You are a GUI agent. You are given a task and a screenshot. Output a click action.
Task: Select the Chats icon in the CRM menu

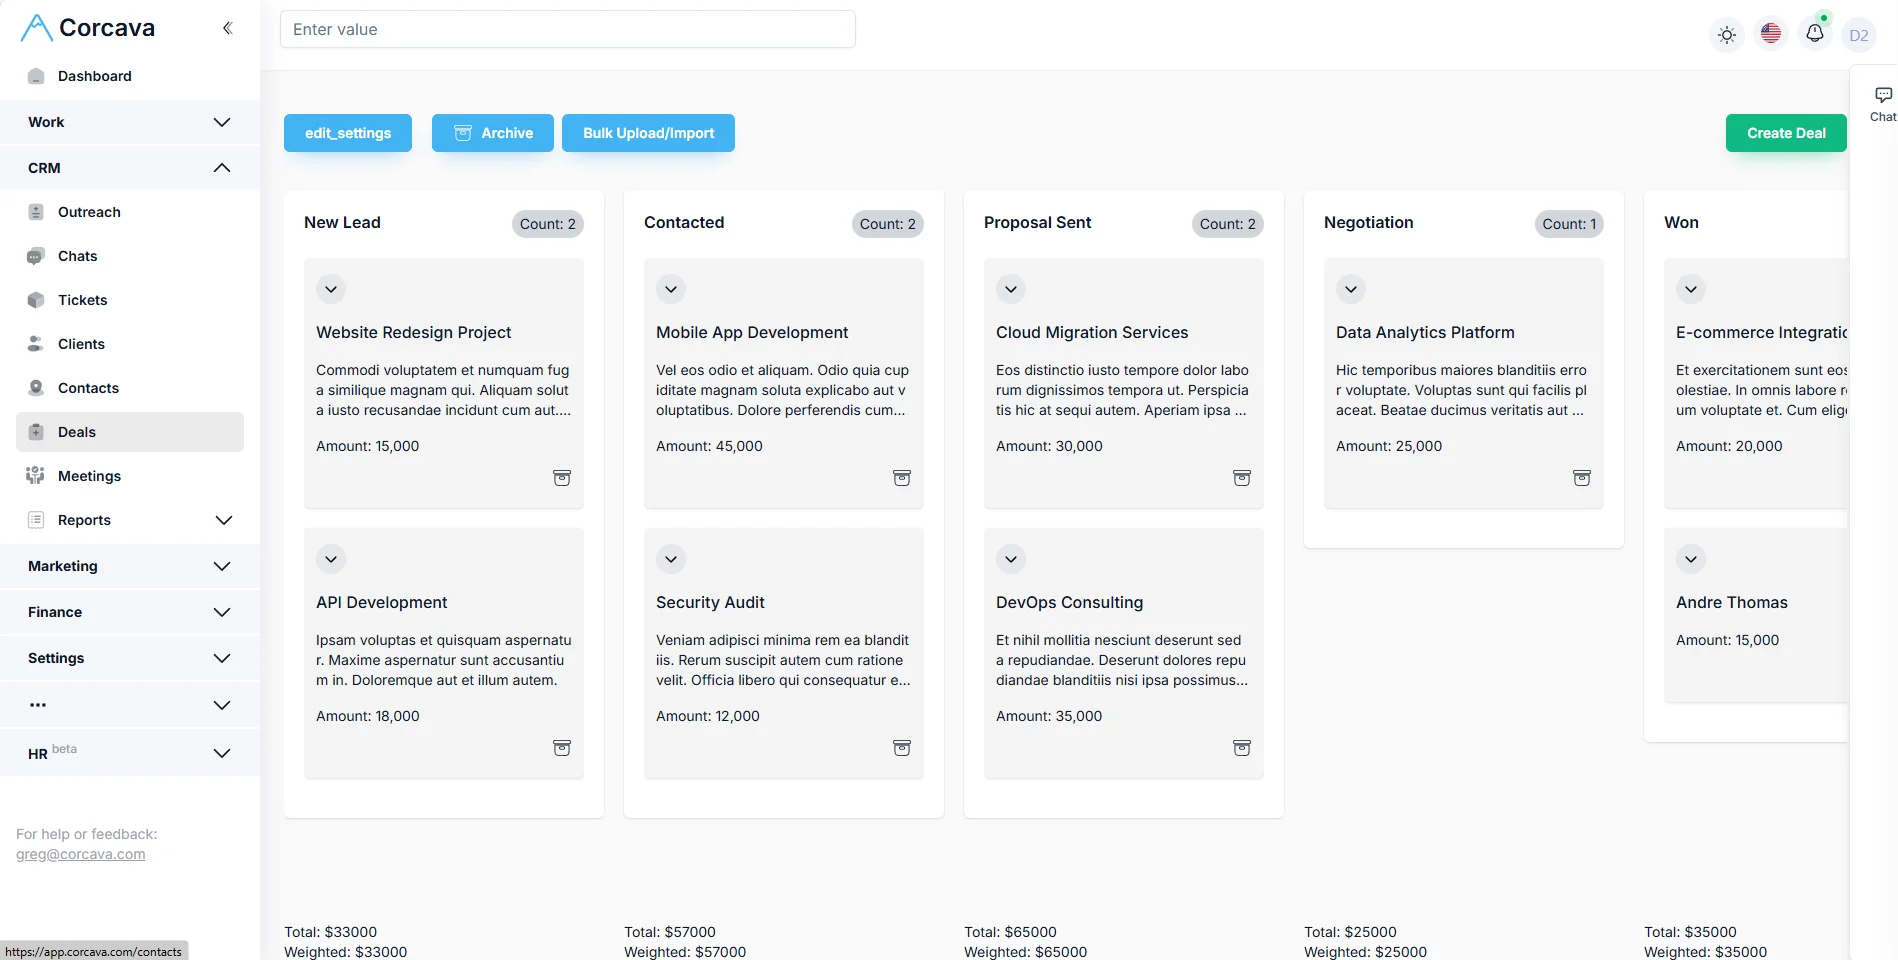(34, 256)
